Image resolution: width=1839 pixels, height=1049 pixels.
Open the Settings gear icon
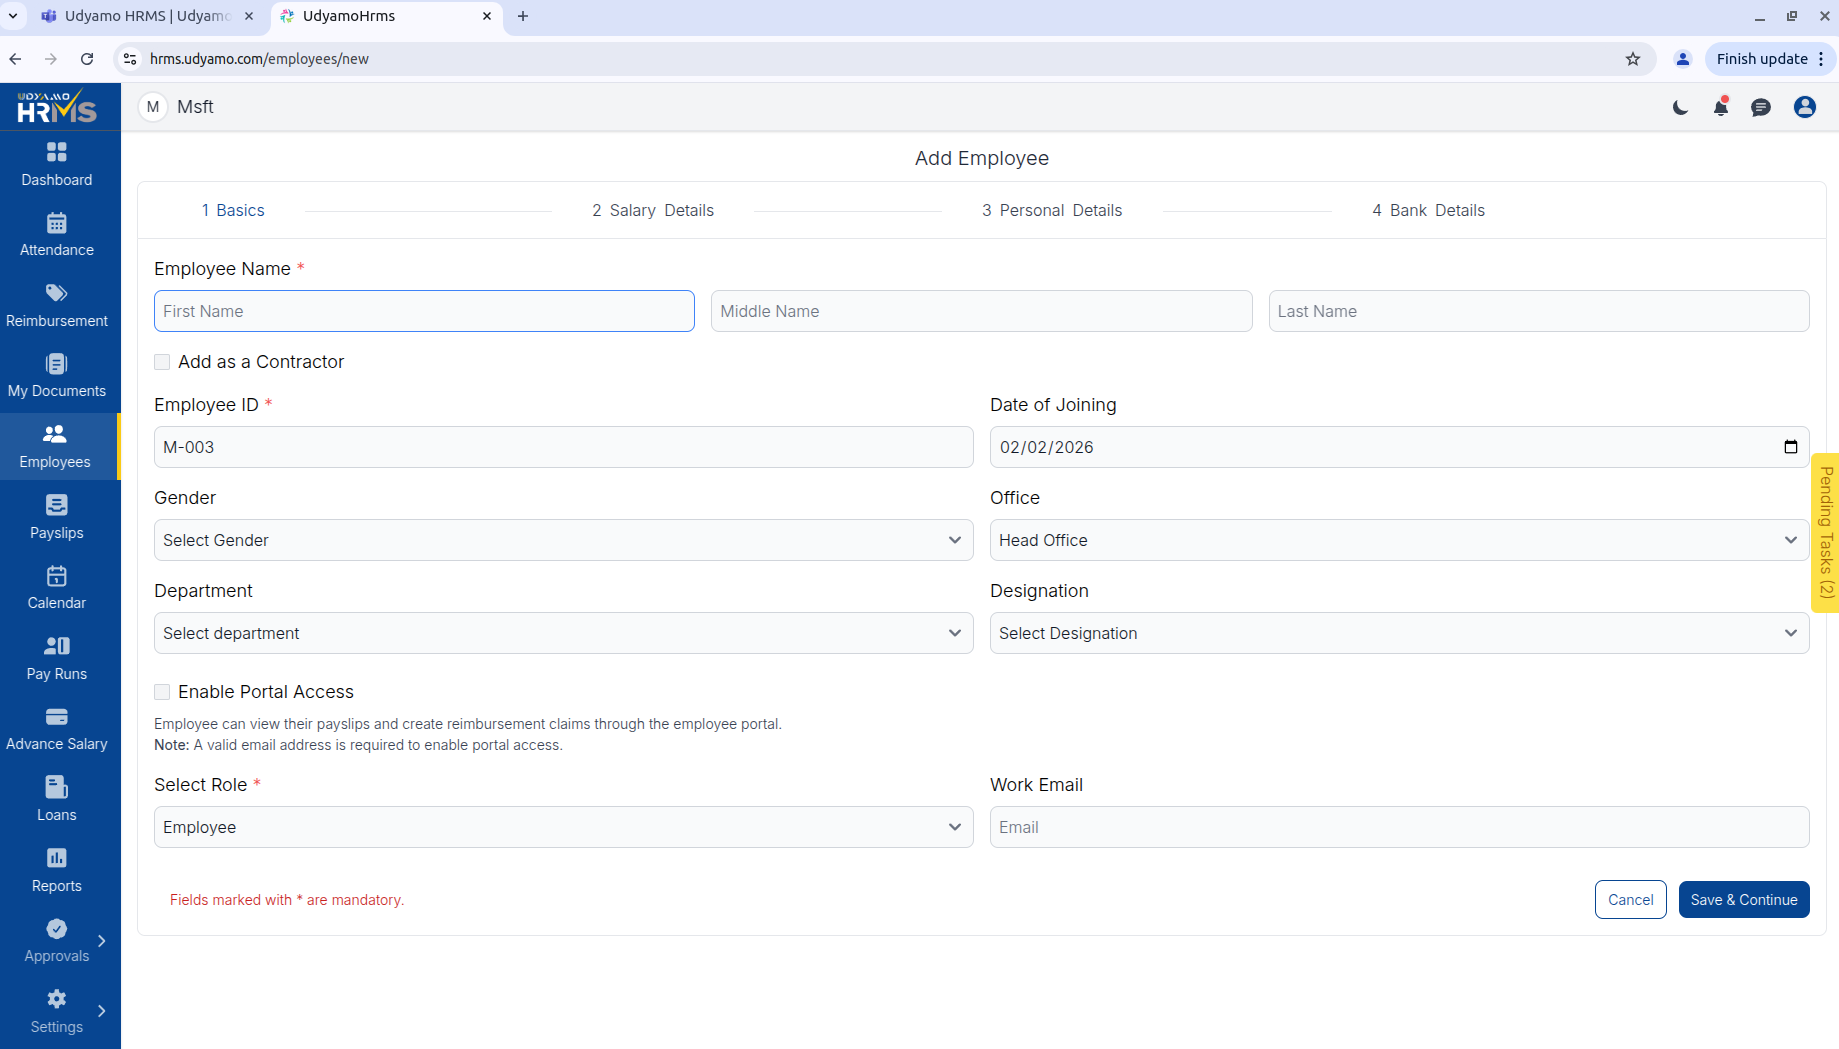(x=57, y=999)
